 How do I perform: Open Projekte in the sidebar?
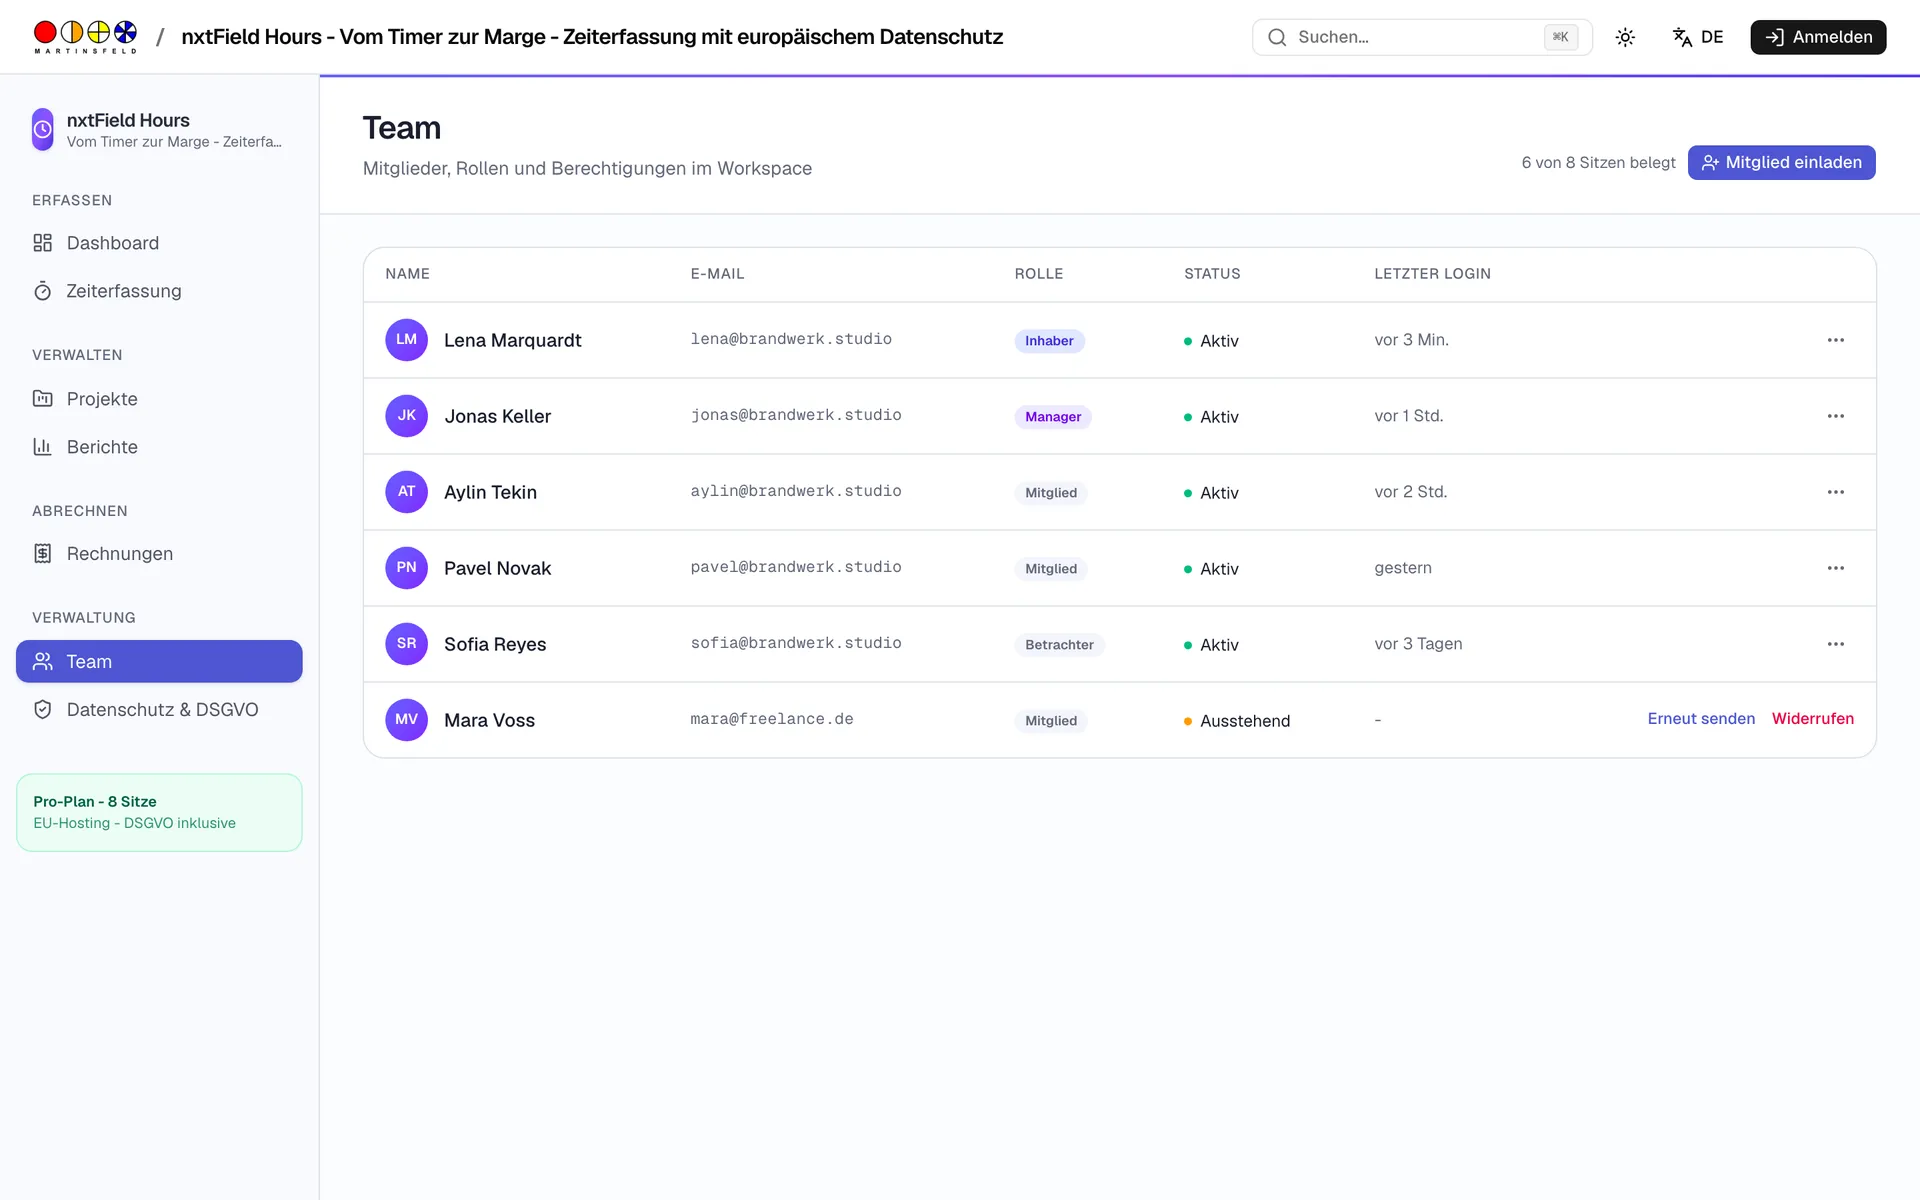tap(159, 399)
